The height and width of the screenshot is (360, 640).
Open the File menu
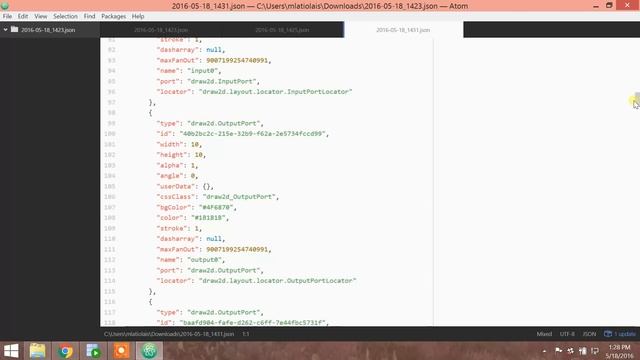click(7, 16)
